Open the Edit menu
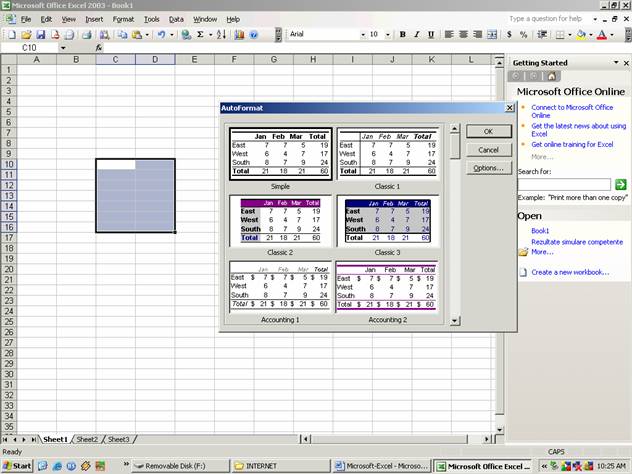 [46, 19]
